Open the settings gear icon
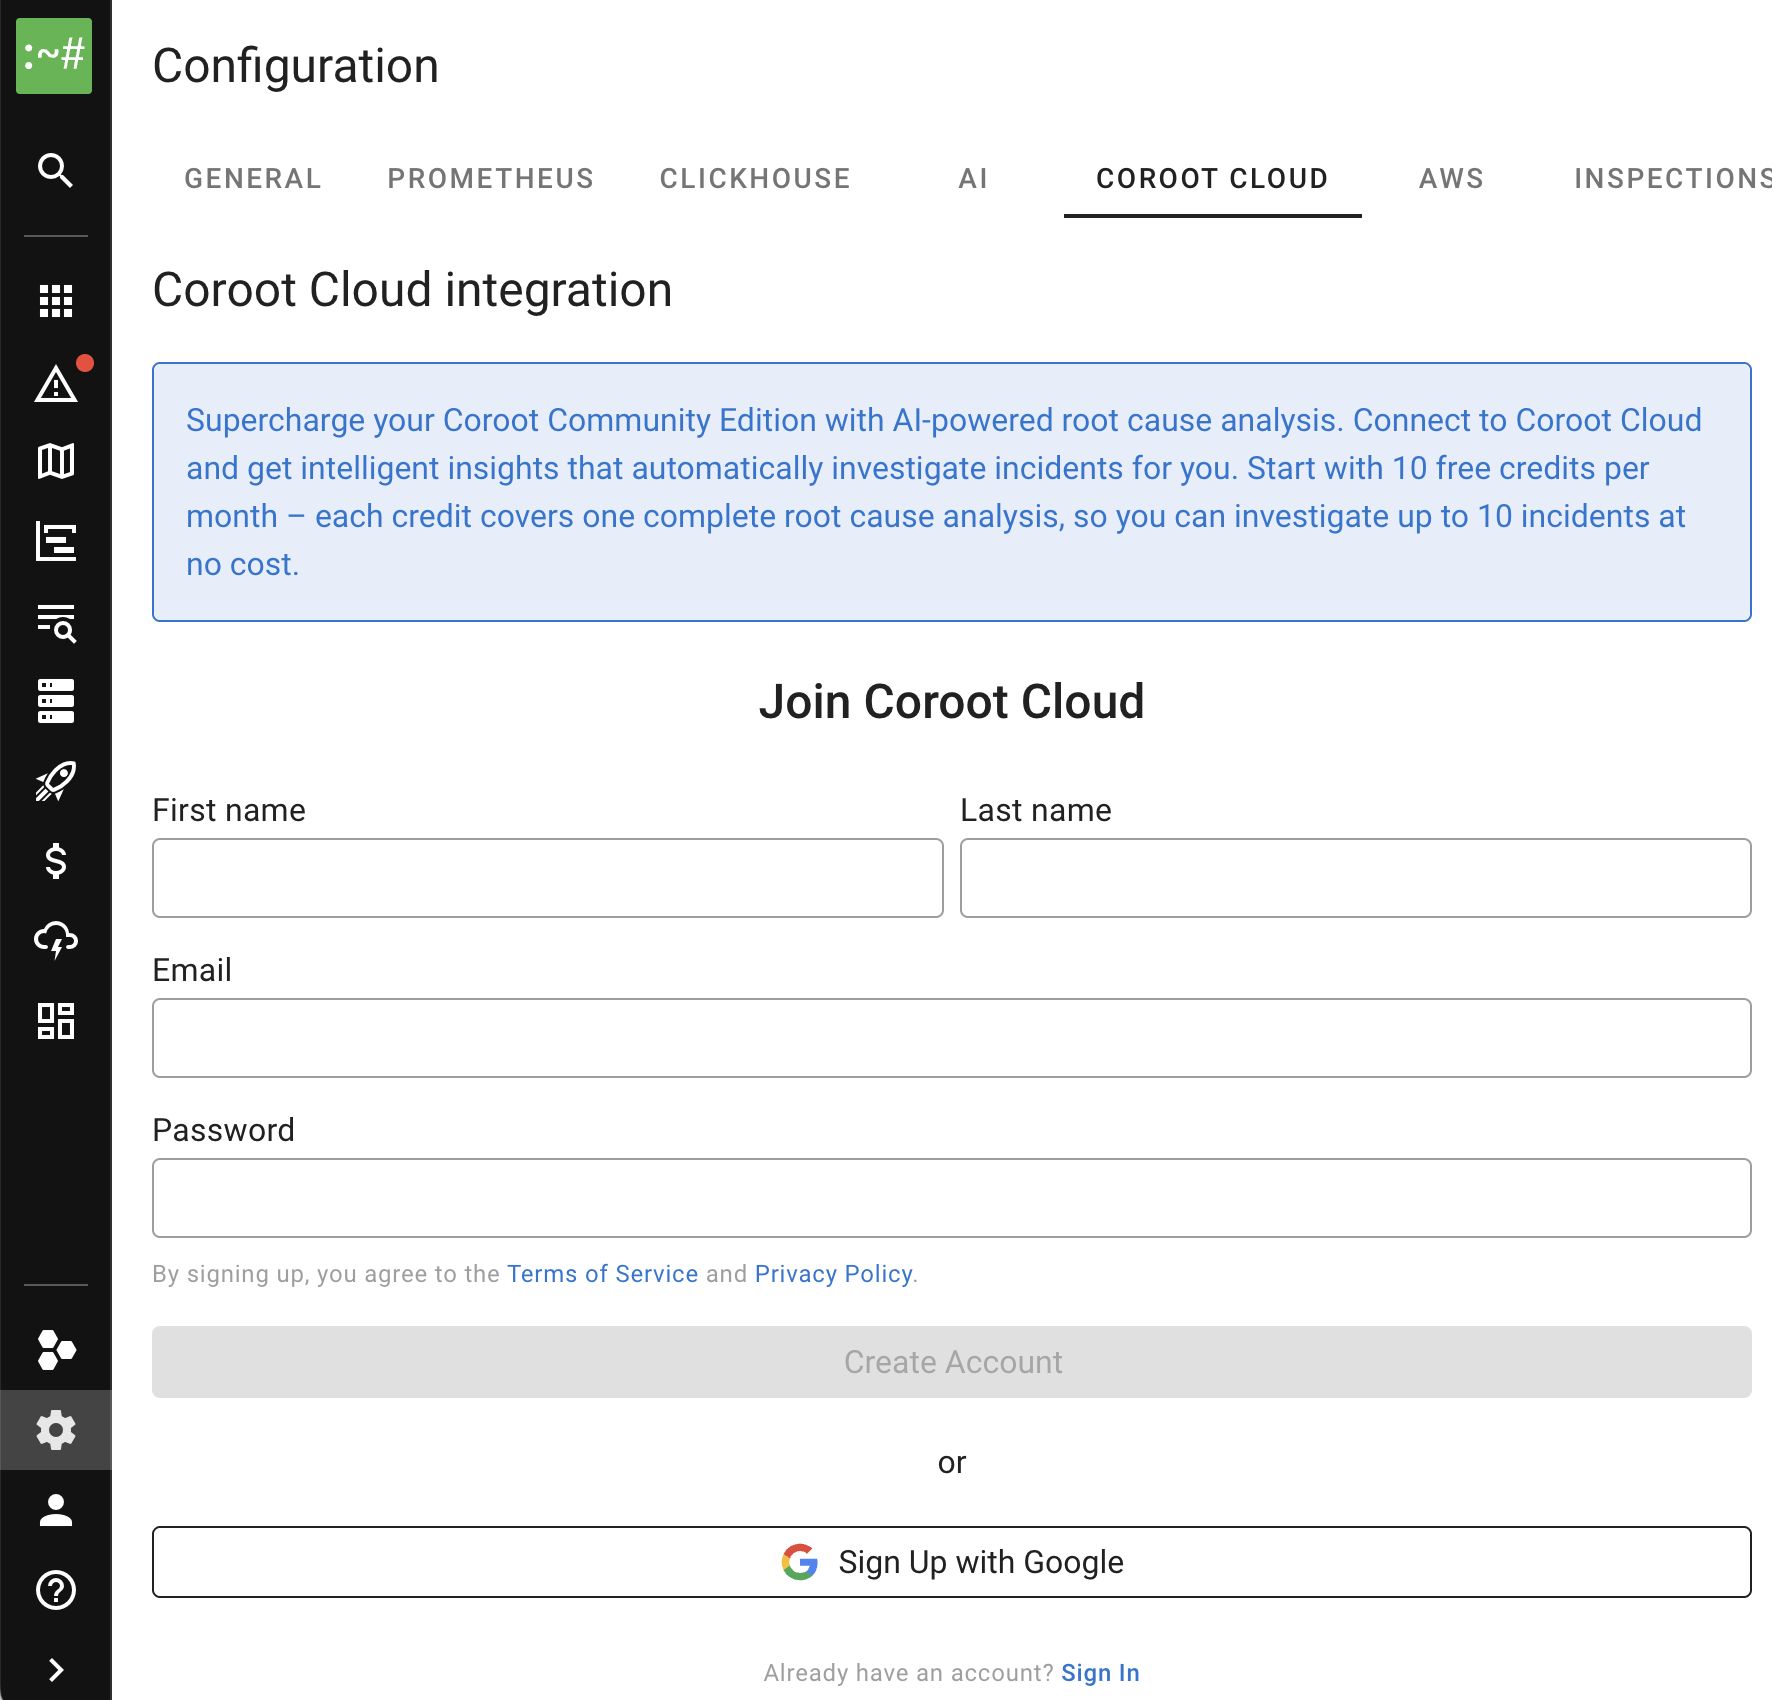1772x1700 pixels. (x=56, y=1430)
